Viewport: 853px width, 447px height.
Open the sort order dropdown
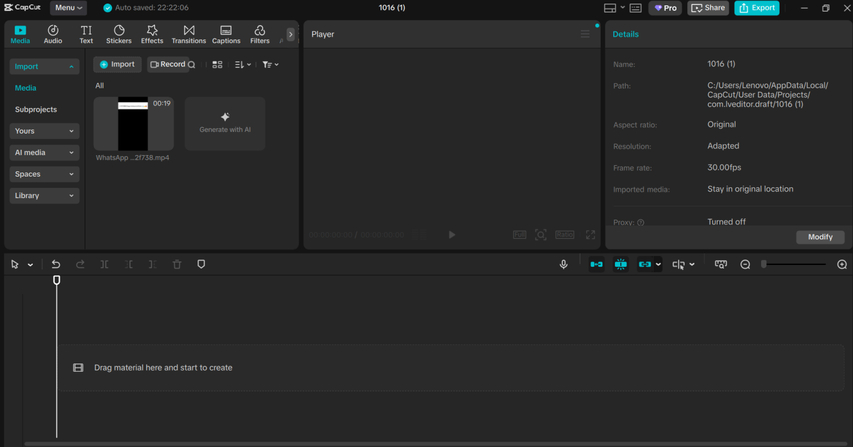pos(243,65)
